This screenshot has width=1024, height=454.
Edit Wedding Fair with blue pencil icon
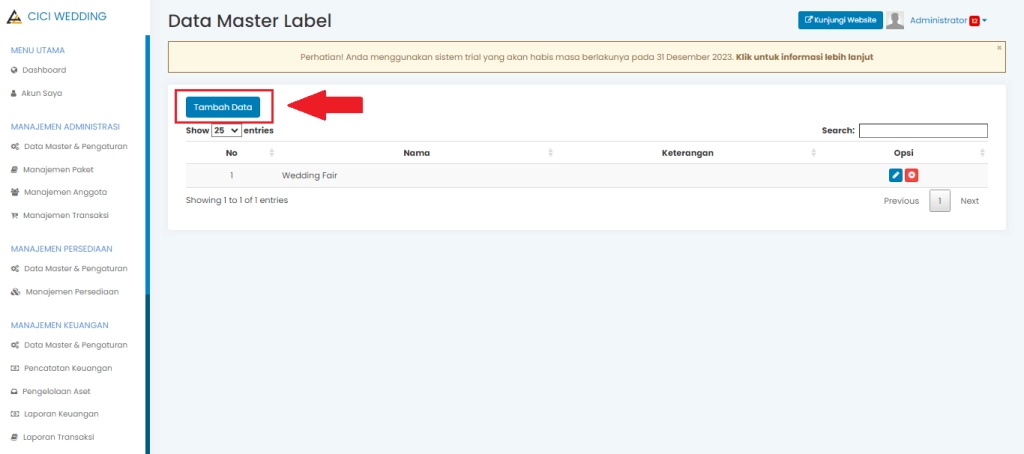(x=895, y=175)
